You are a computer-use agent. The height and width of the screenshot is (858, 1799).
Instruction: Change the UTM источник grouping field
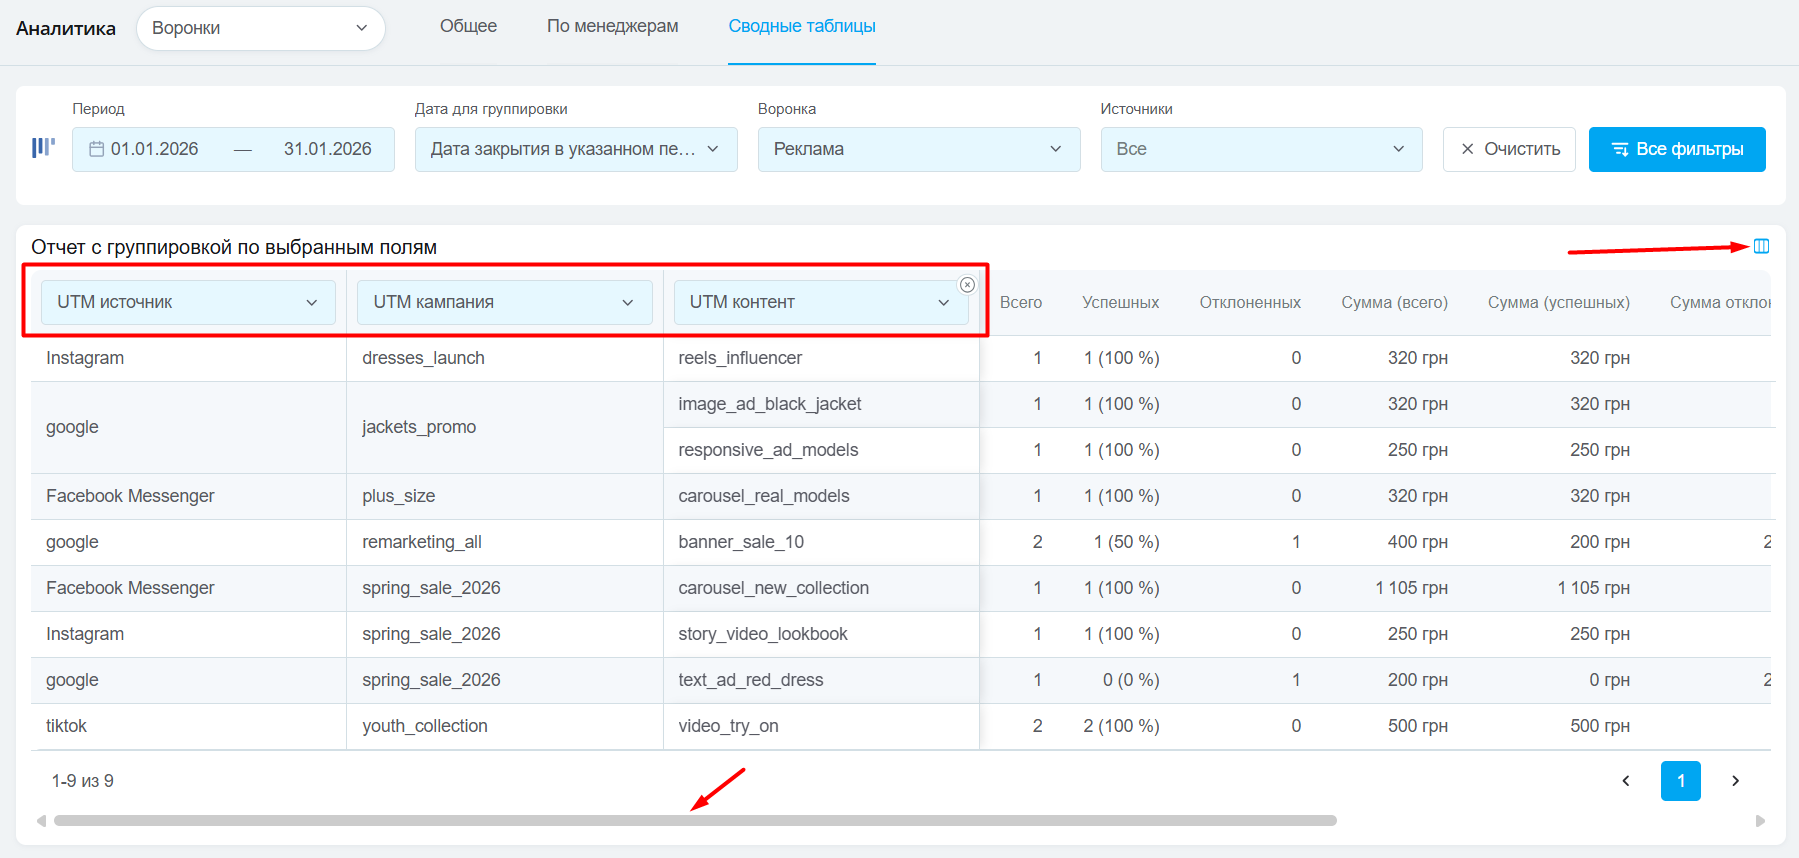pyautogui.click(x=187, y=302)
